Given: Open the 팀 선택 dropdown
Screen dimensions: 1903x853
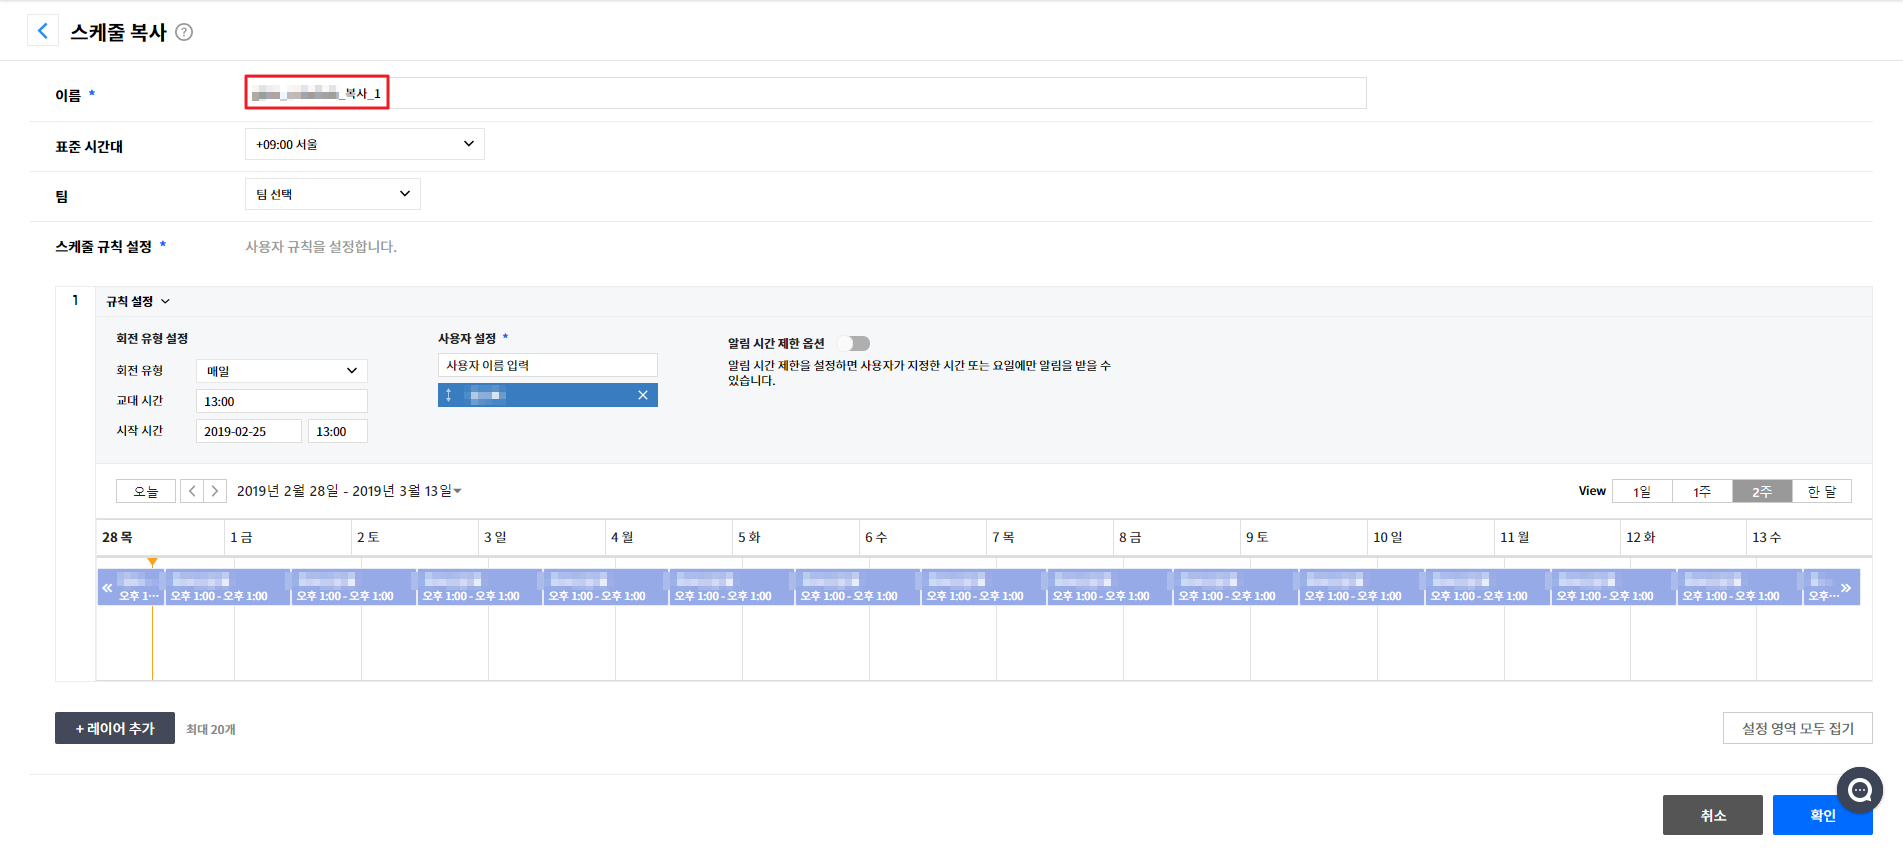Looking at the screenshot, I should (x=332, y=194).
